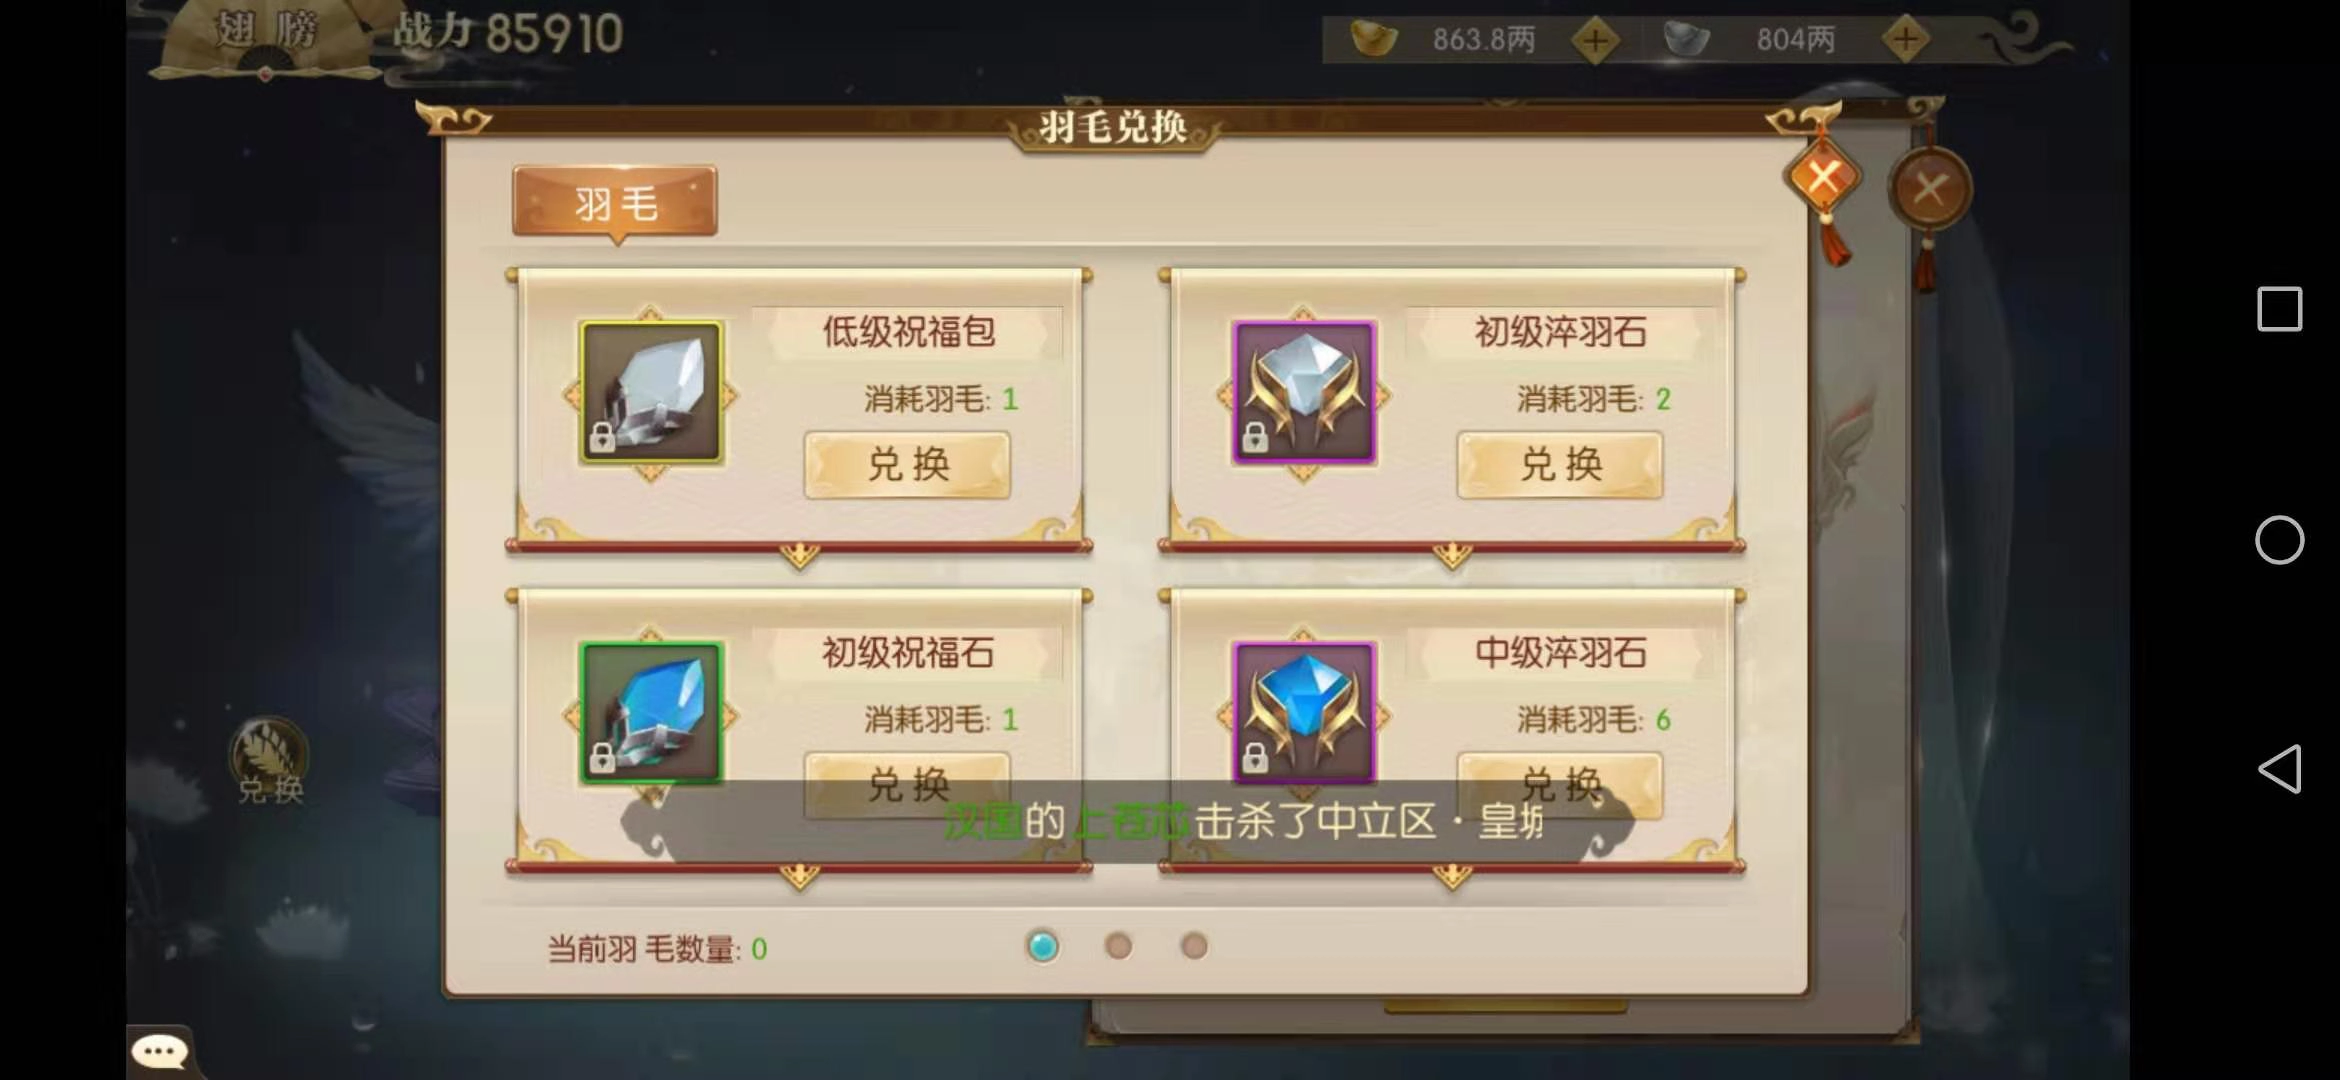This screenshot has height=1080, width=2340.
Task: Exchange feathers for 初级祝福石
Action: pos(908,785)
